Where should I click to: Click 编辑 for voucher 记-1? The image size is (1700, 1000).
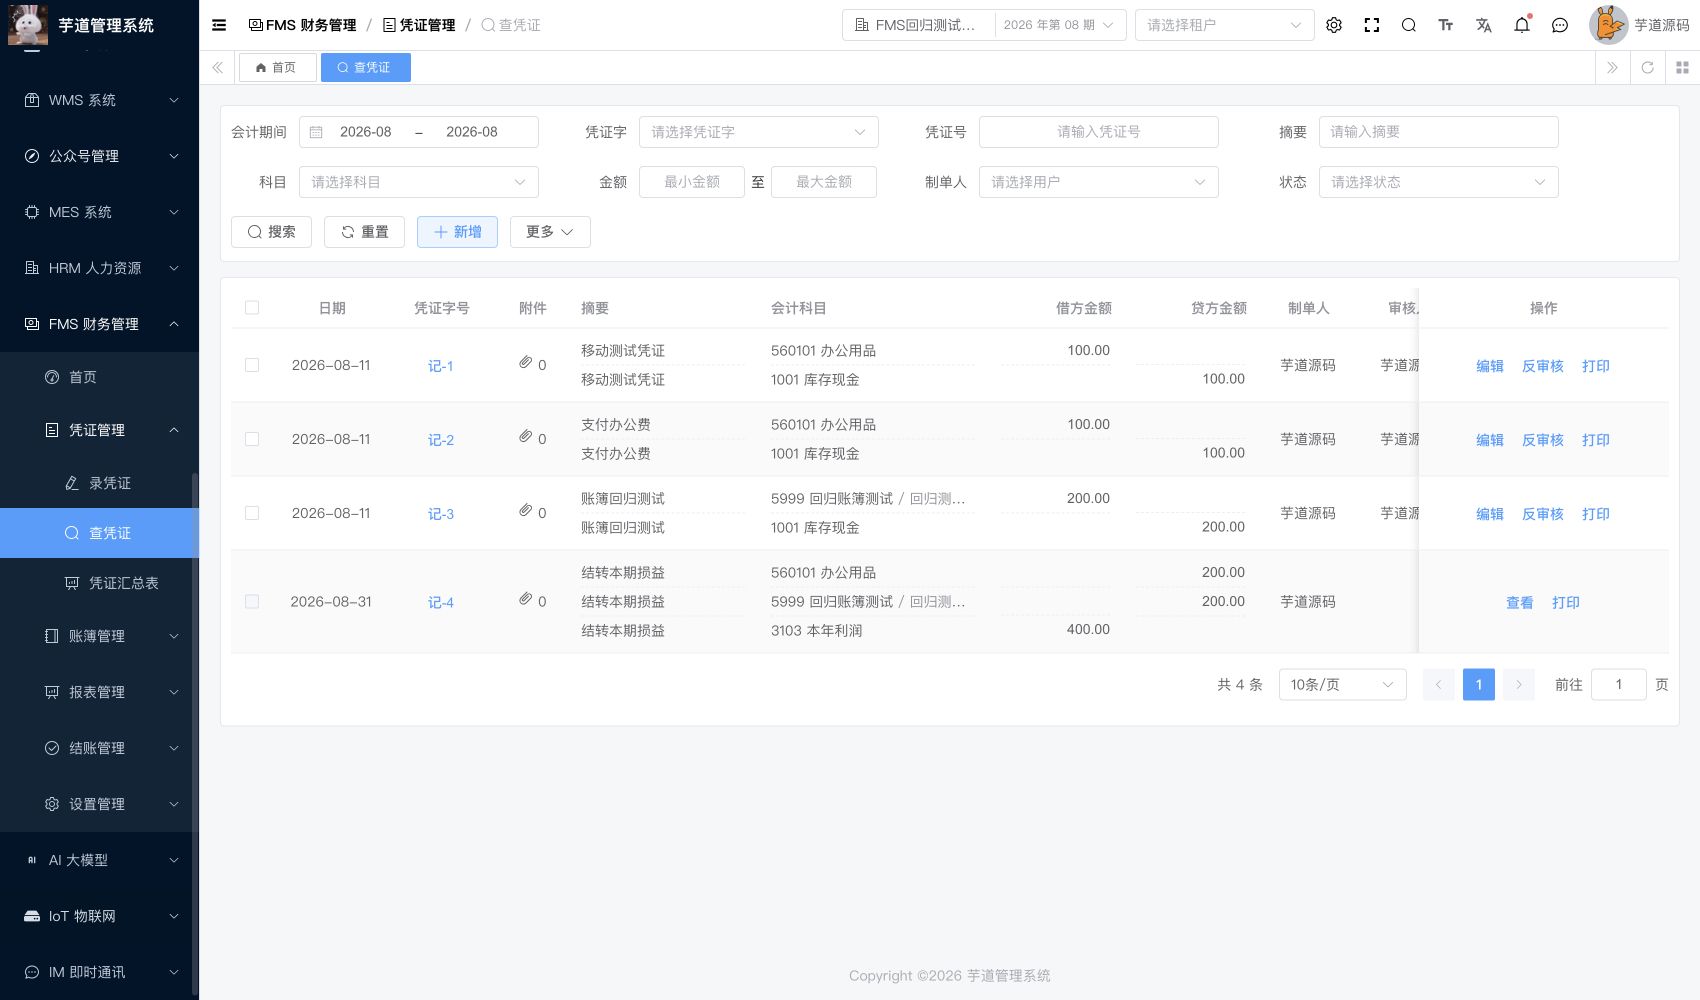click(x=1490, y=366)
